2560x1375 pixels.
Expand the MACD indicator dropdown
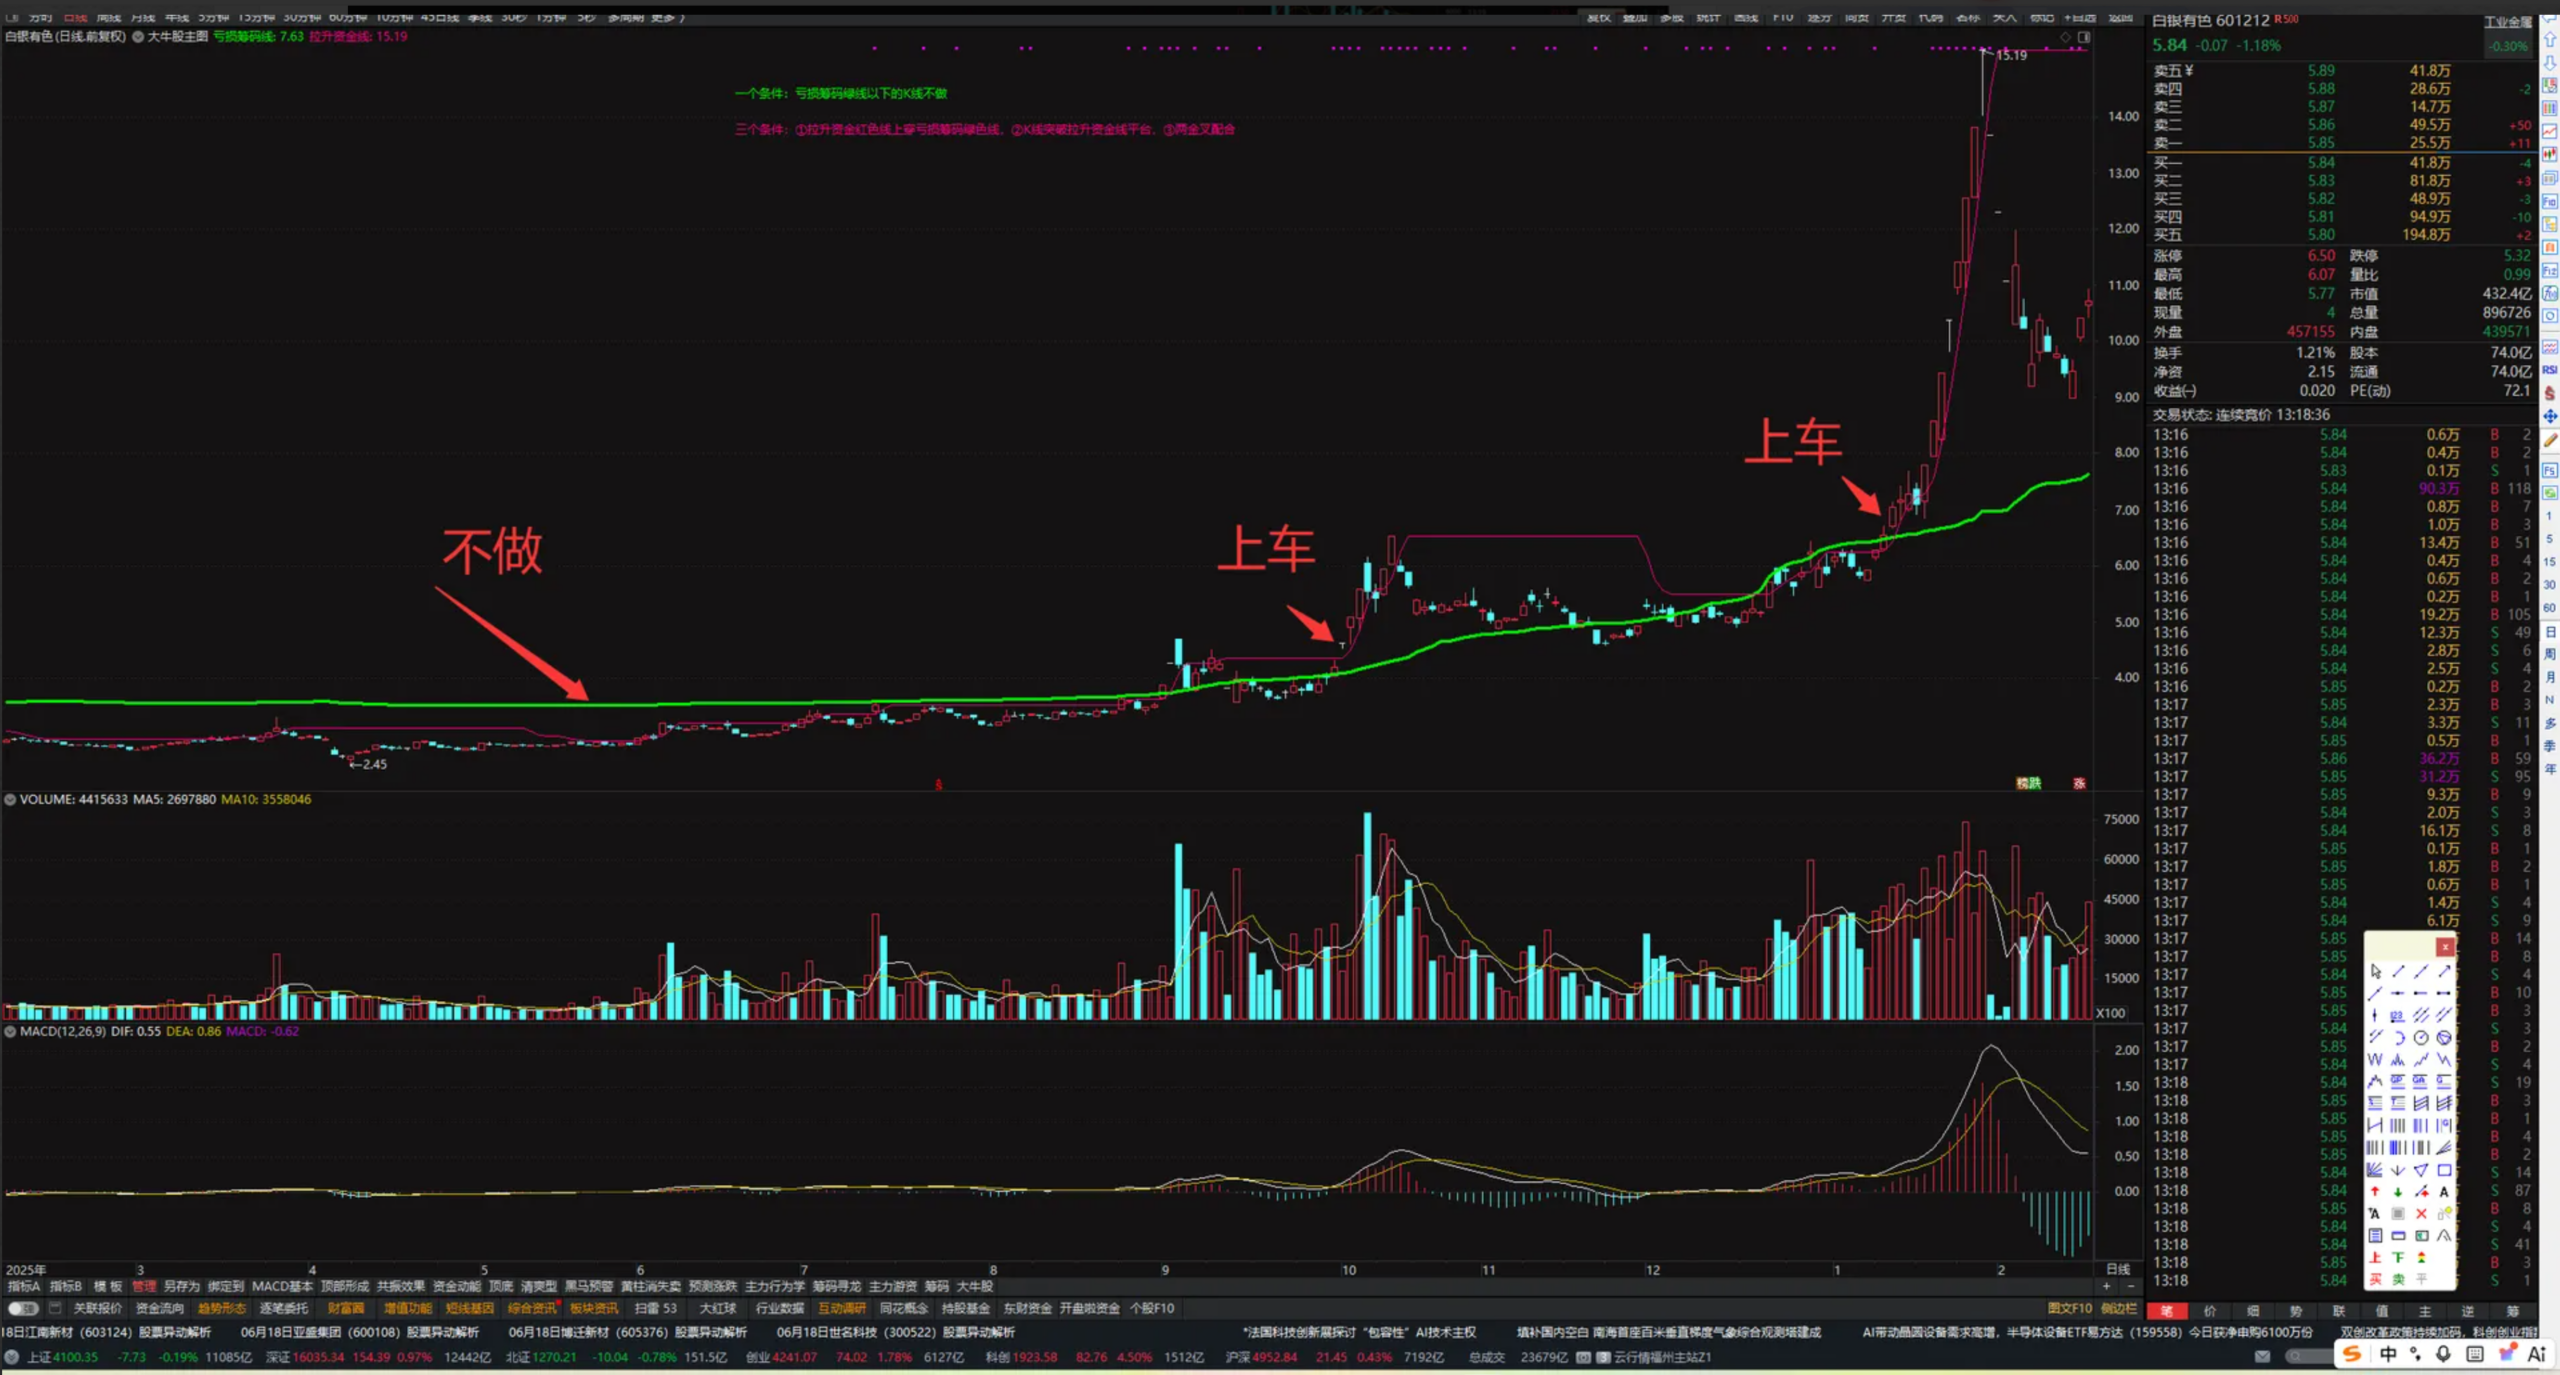tap(10, 1031)
